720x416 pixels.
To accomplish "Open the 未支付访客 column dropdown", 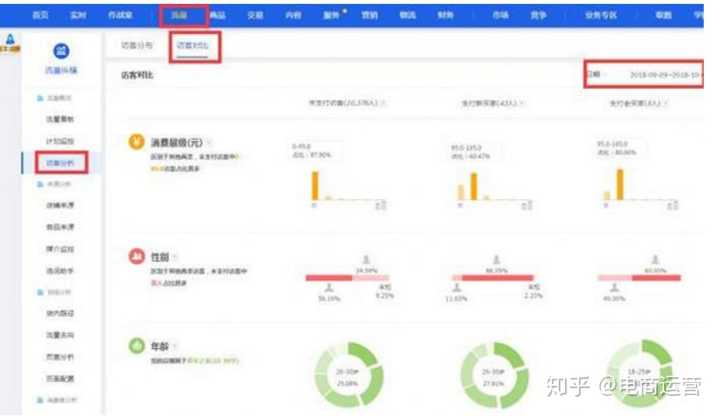I will pyautogui.click(x=384, y=103).
